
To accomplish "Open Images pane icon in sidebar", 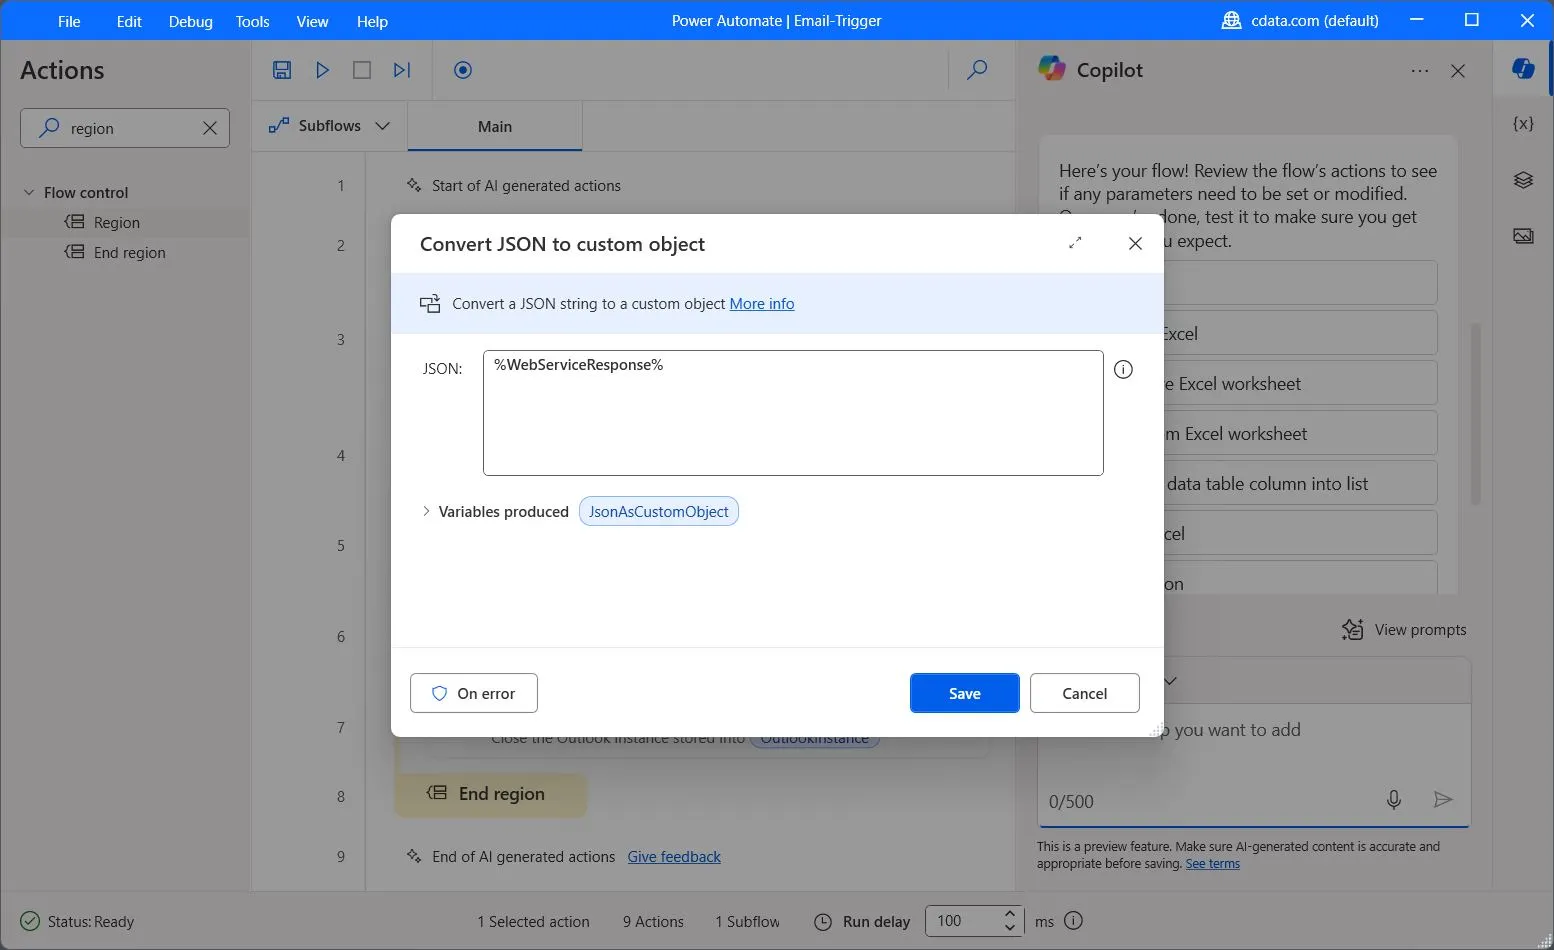I will [1523, 236].
